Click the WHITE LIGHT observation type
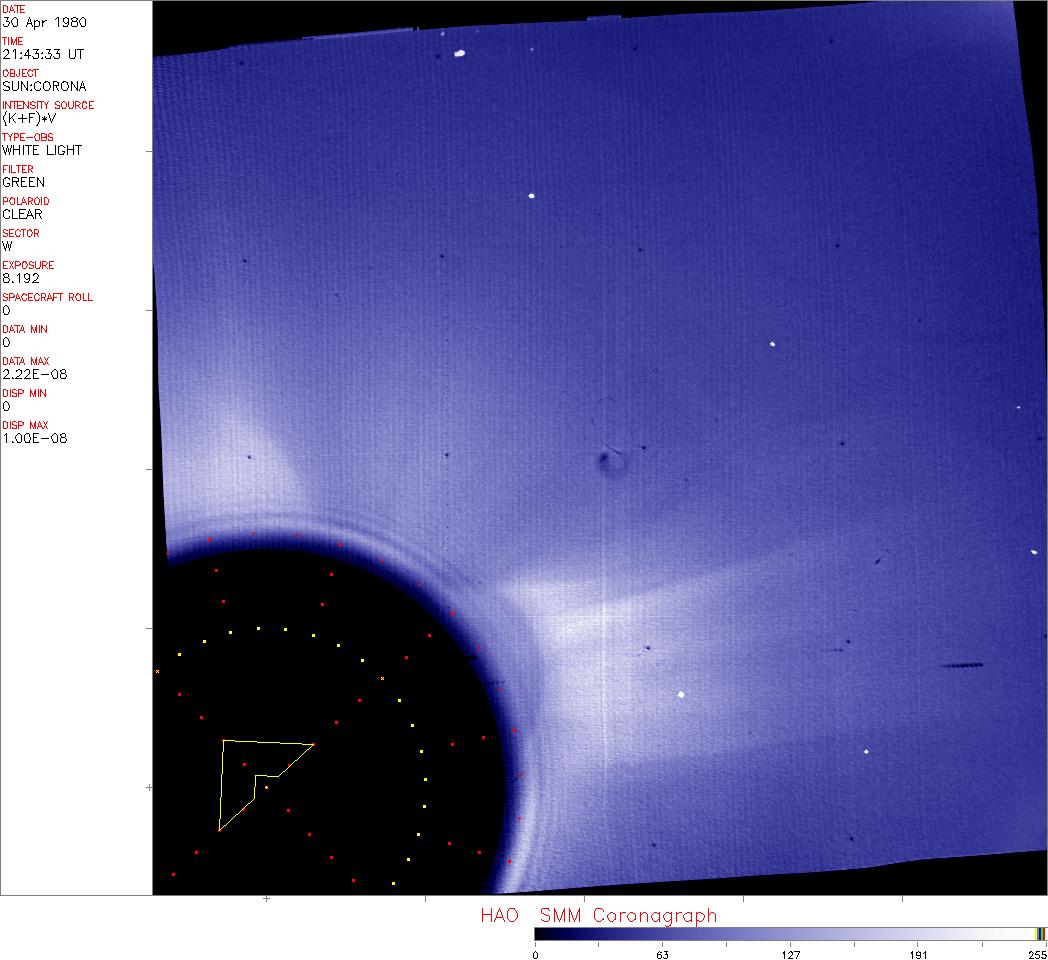 point(42,150)
